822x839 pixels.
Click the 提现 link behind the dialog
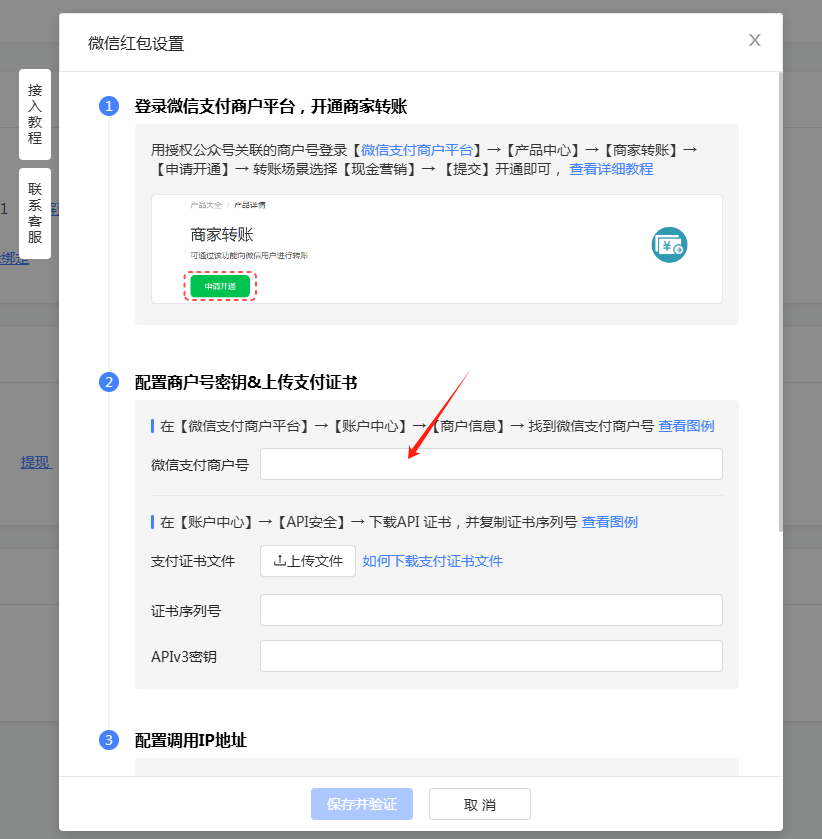coord(36,462)
